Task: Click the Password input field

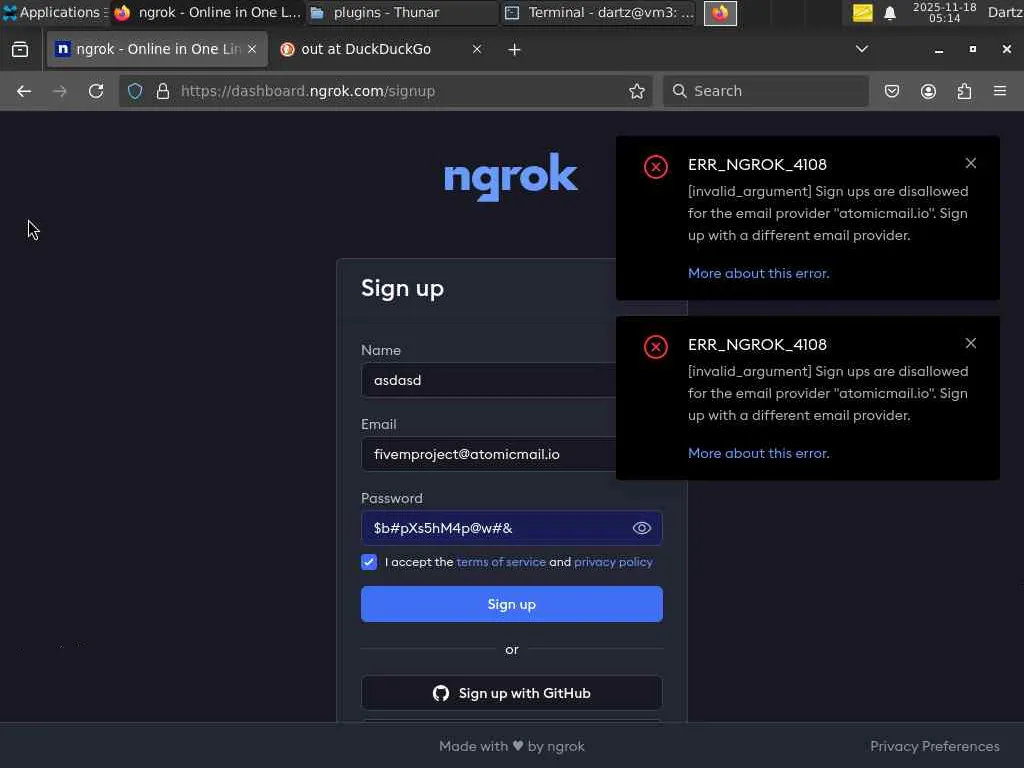Action: pos(512,528)
